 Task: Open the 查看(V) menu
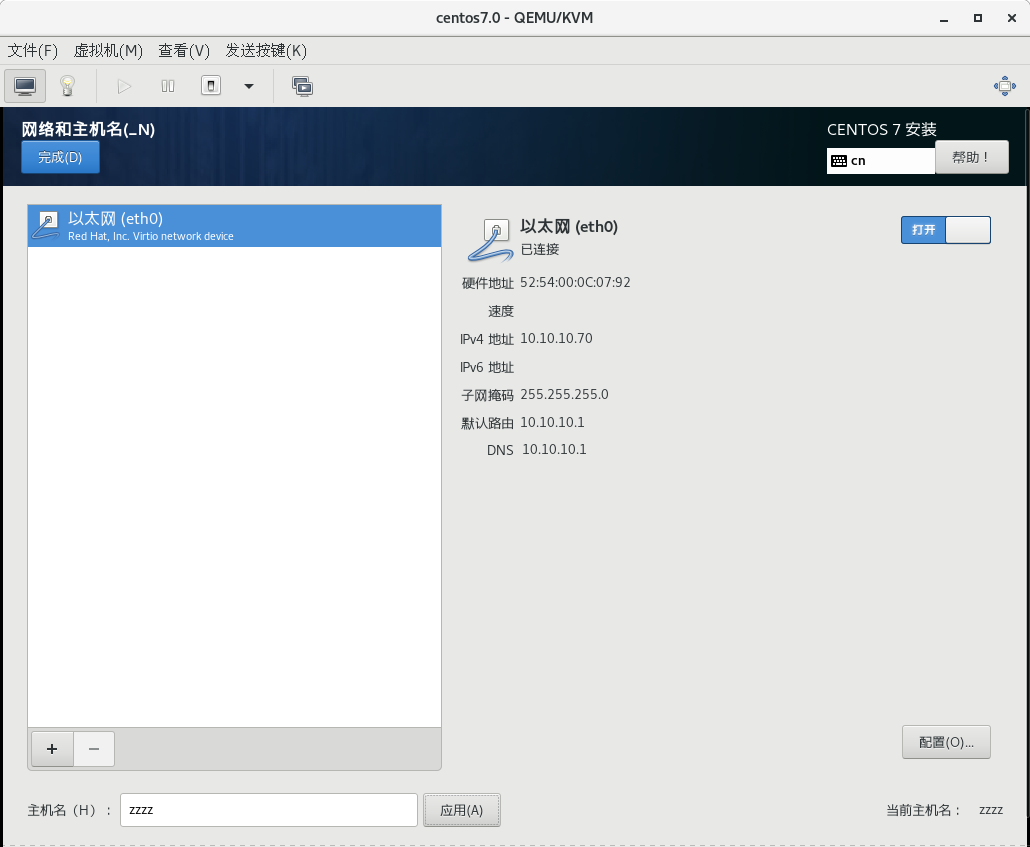(x=183, y=51)
